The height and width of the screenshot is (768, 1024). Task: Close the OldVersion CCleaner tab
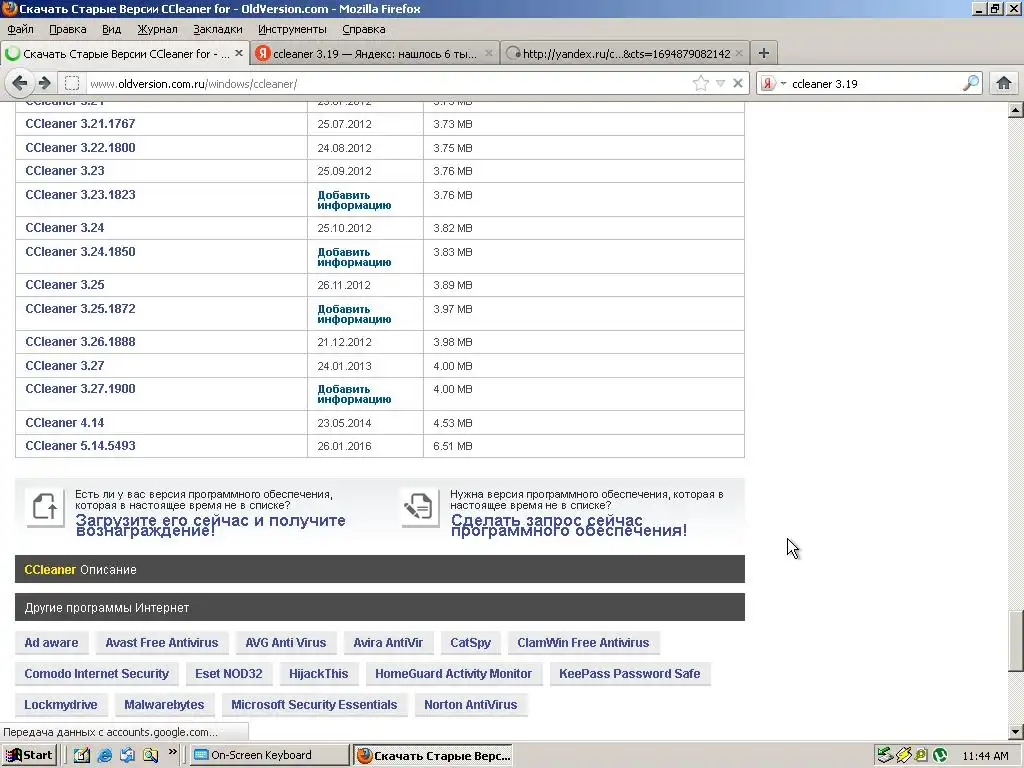239,54
